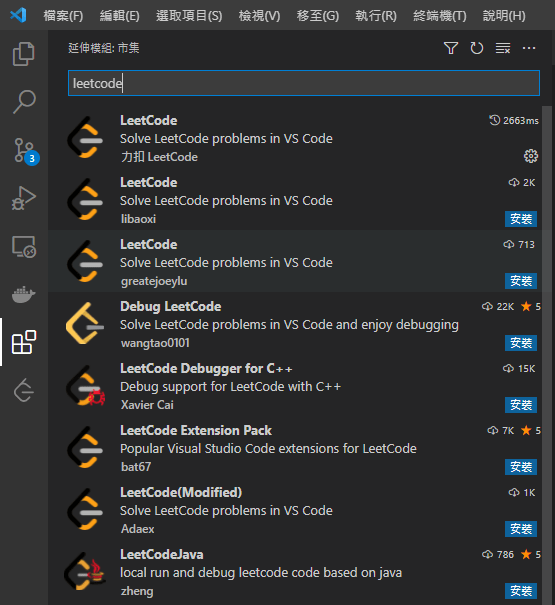This screenshot has height=605, width=555.
Task: Open the views and more actions menu
Action: pyautogui.click(x=529, y=48)
